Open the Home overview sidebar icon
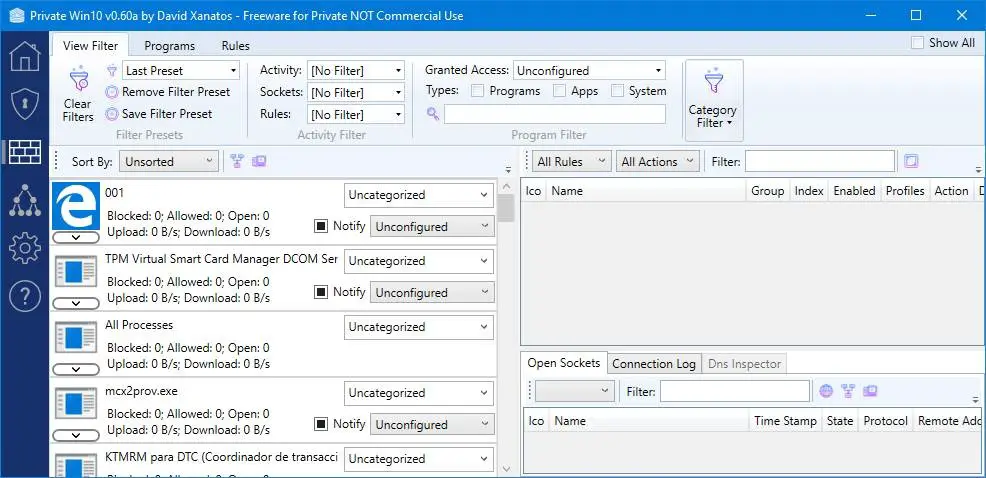The width and height of the screenshot is (986, 478). click(x=25, y=57)
